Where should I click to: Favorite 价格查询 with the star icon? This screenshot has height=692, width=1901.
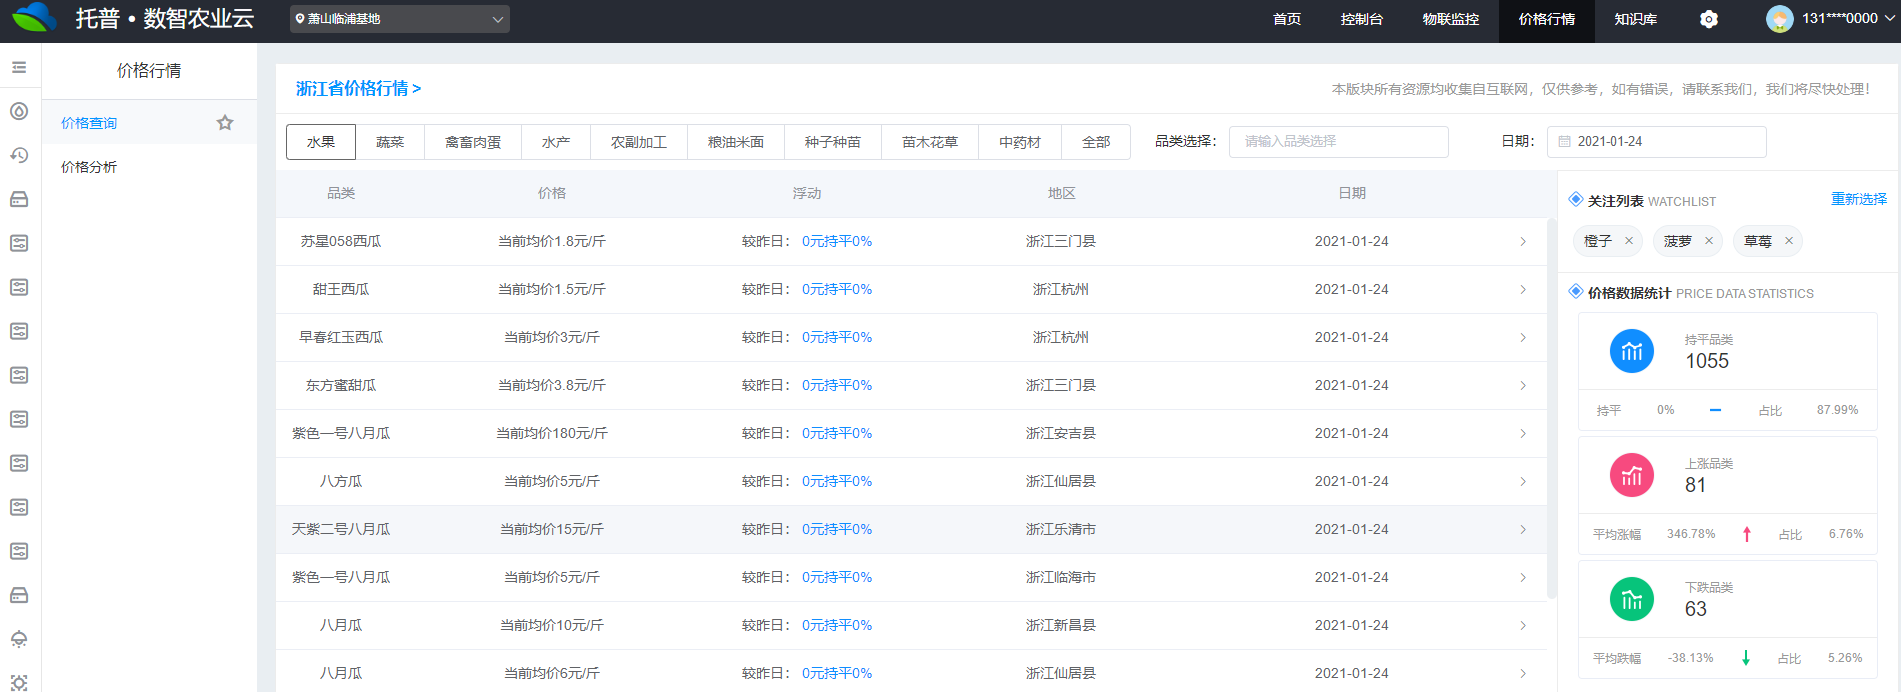tap(225, 122)
